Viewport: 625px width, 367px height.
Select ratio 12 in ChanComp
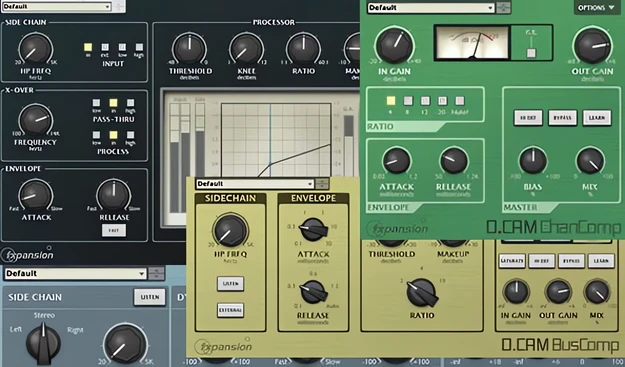point(425,100)
